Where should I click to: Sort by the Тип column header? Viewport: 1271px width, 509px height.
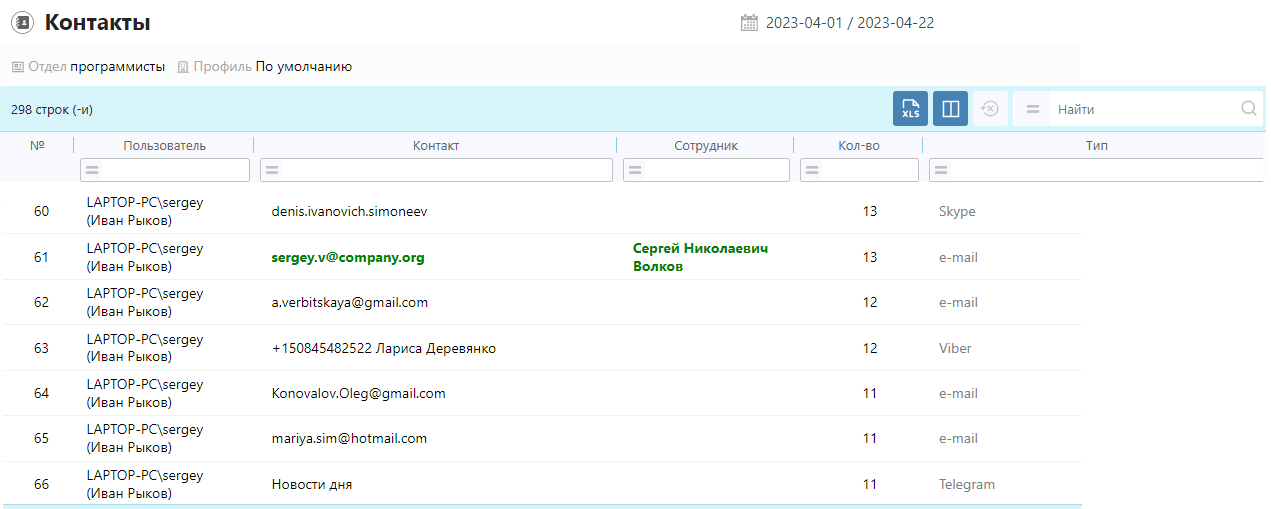(1096, 146)
